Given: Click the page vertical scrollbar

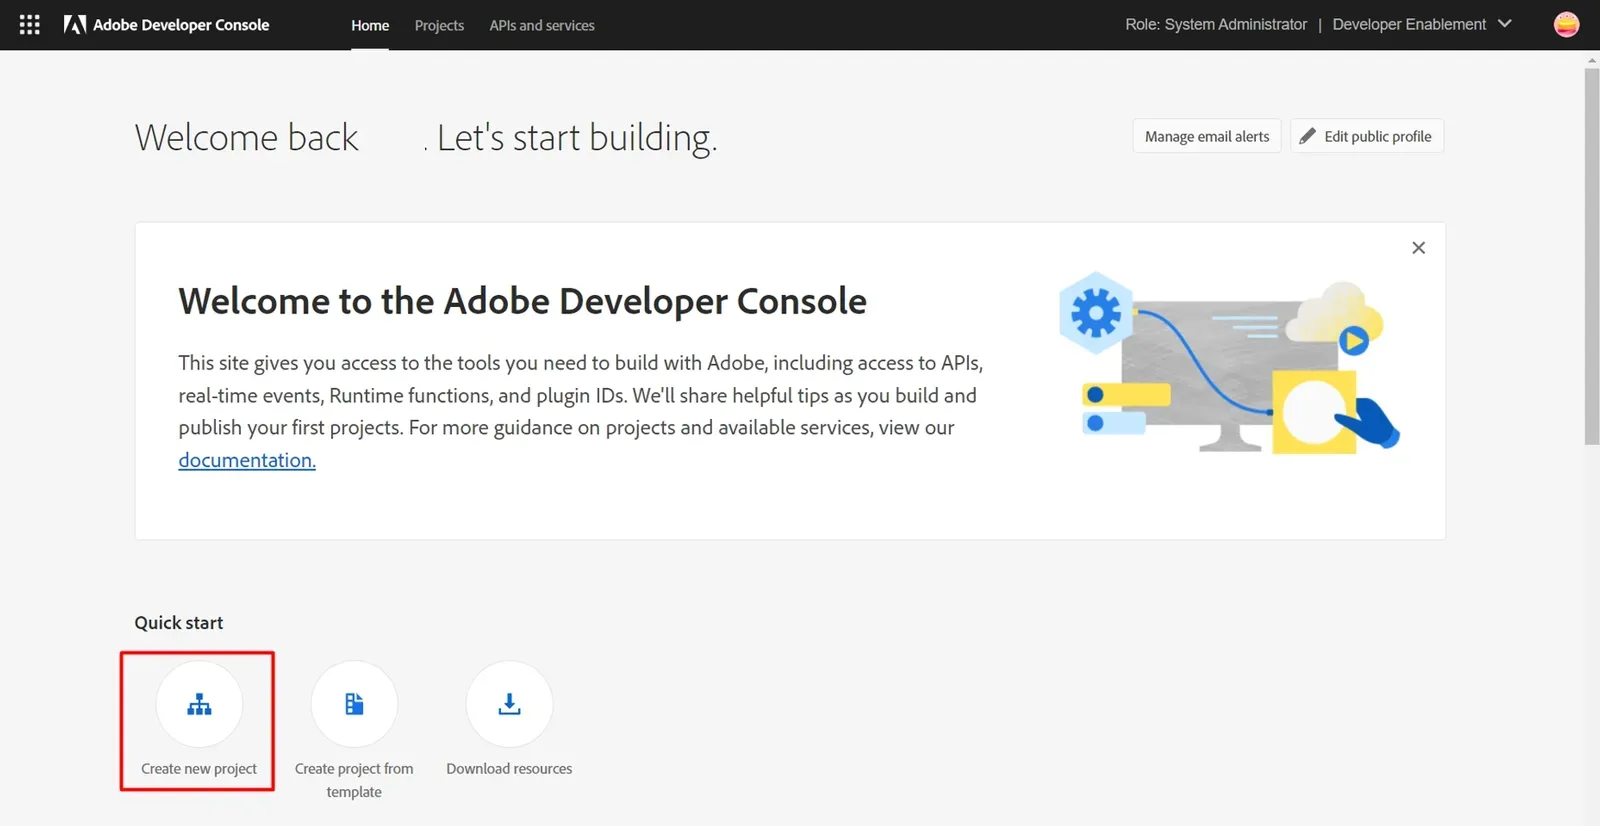Looking at the screenshot, I should 1592,255.
